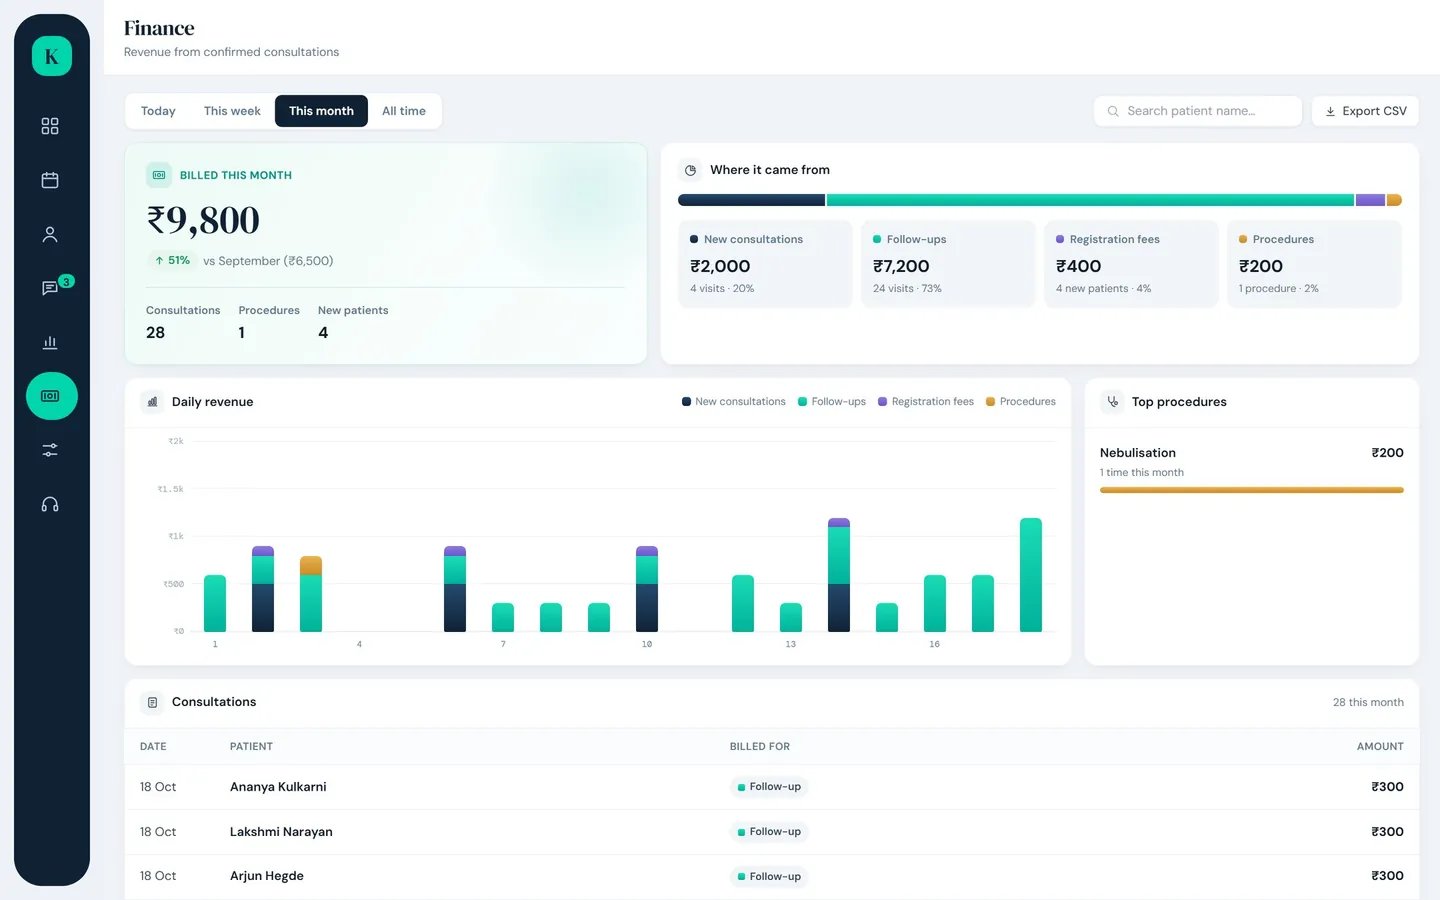Select the highlighted Finance money icon
The image size is (1440, 900).
pos(52,396)
